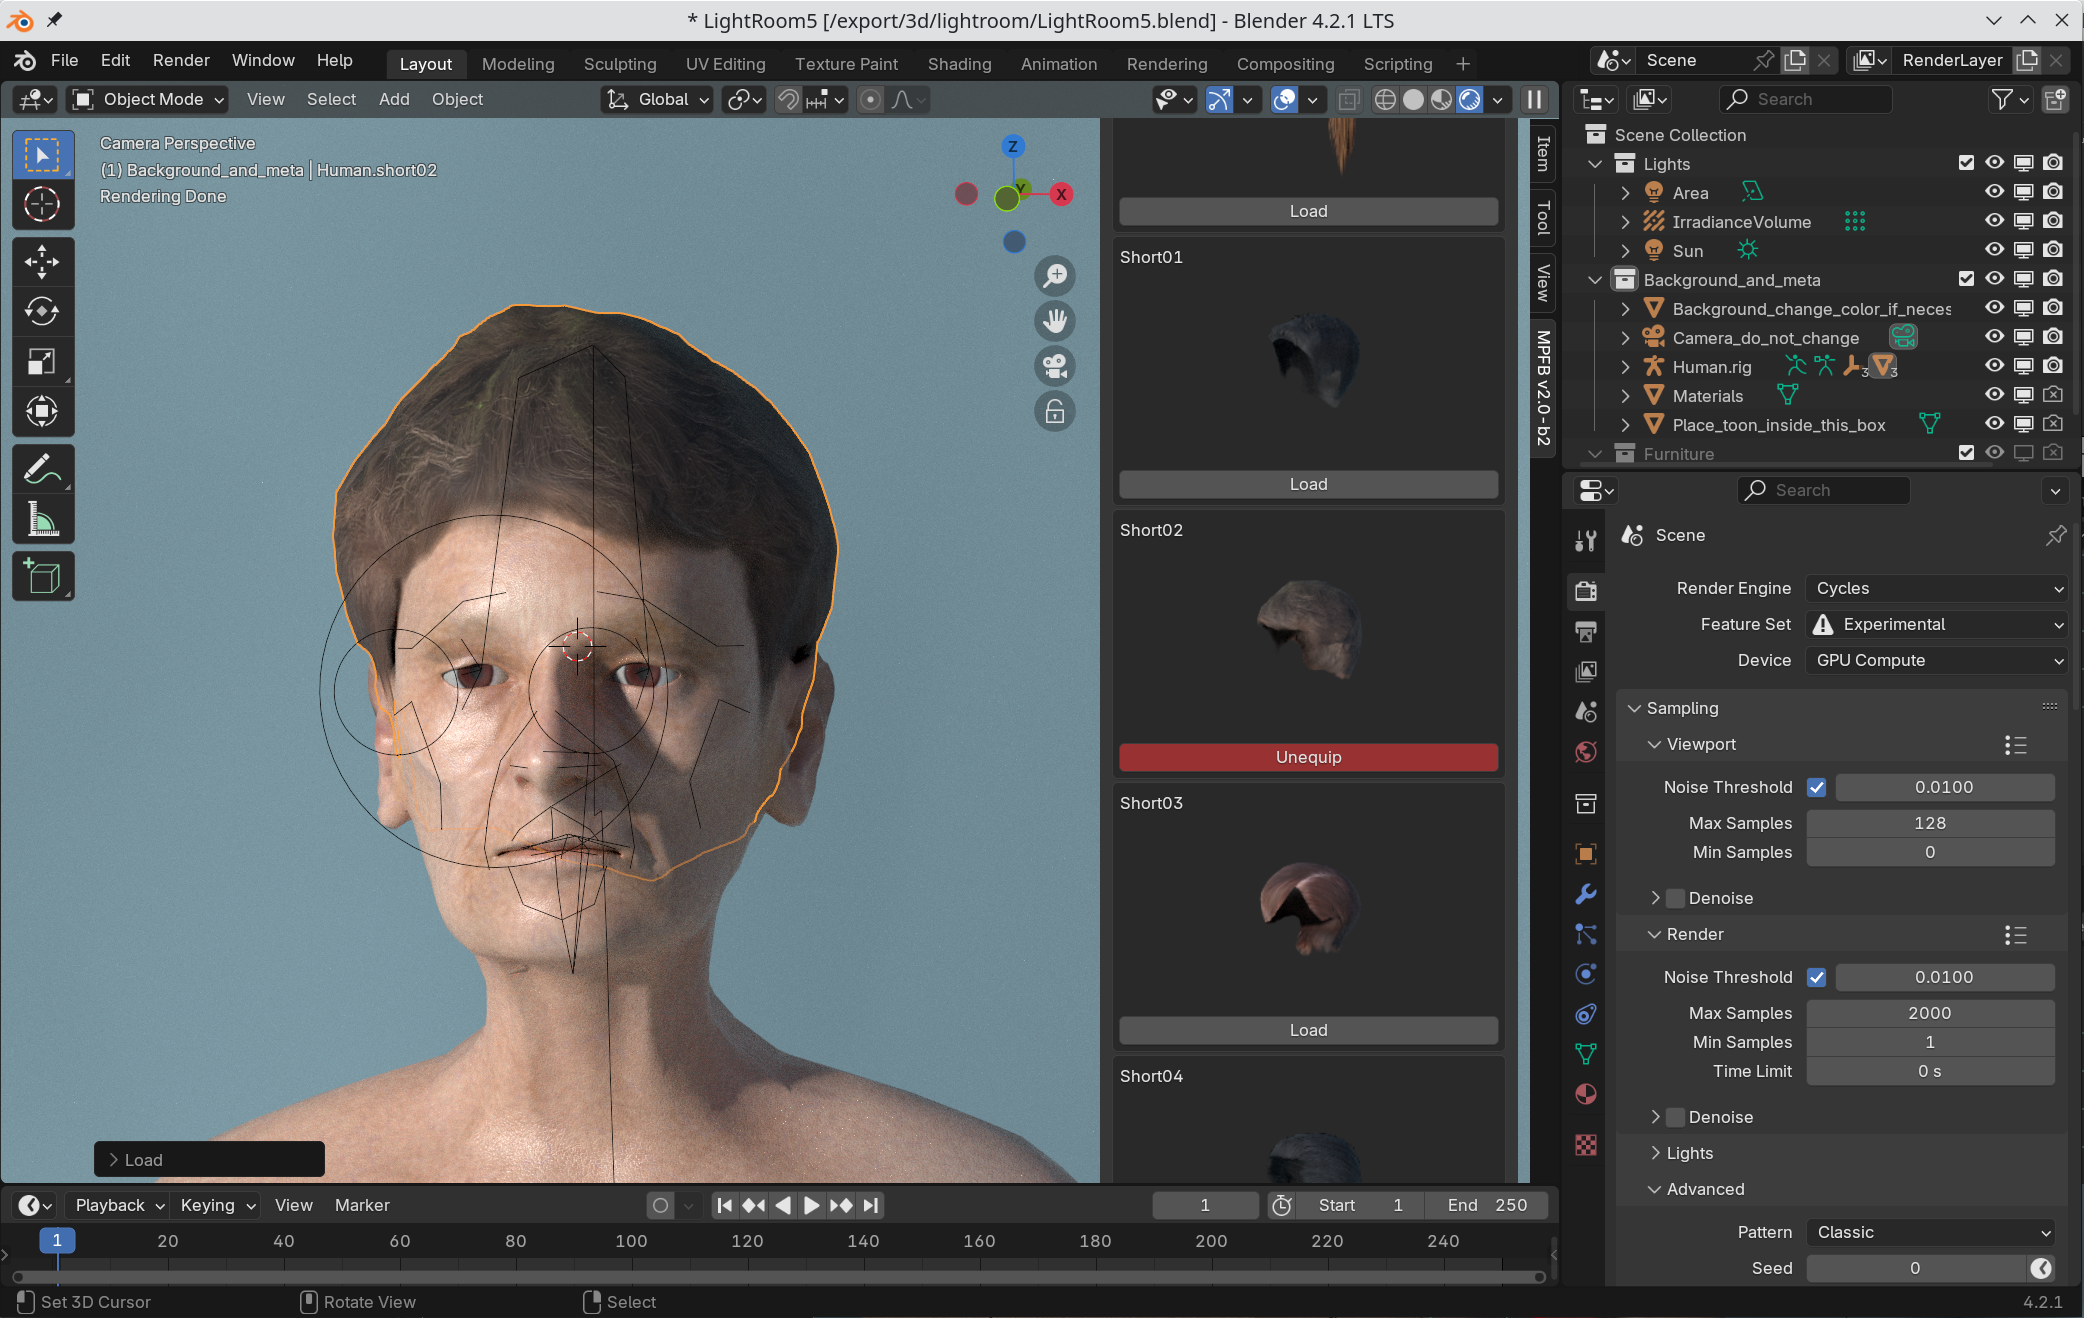Open the viewport Add menu
Screen dimensions: 2084x1318
coord(394,99)
